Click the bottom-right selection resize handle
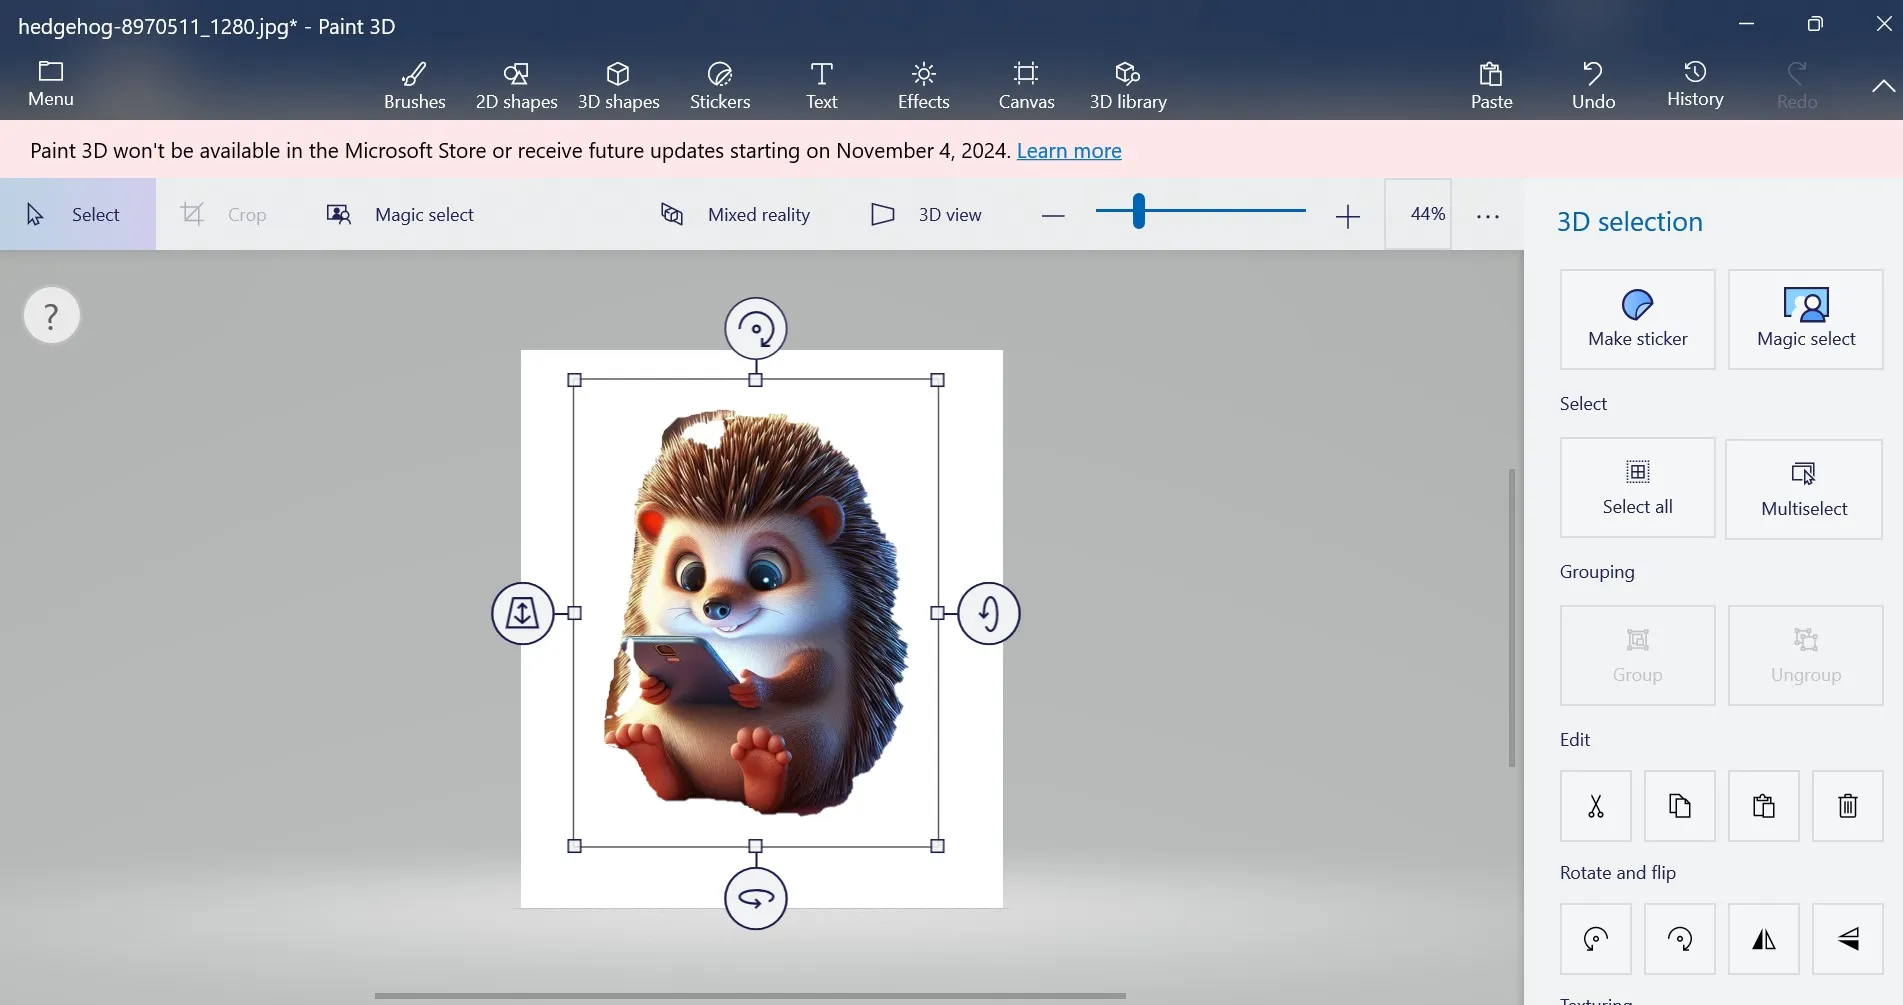The image size is (1903, 1005). [938, 846]
